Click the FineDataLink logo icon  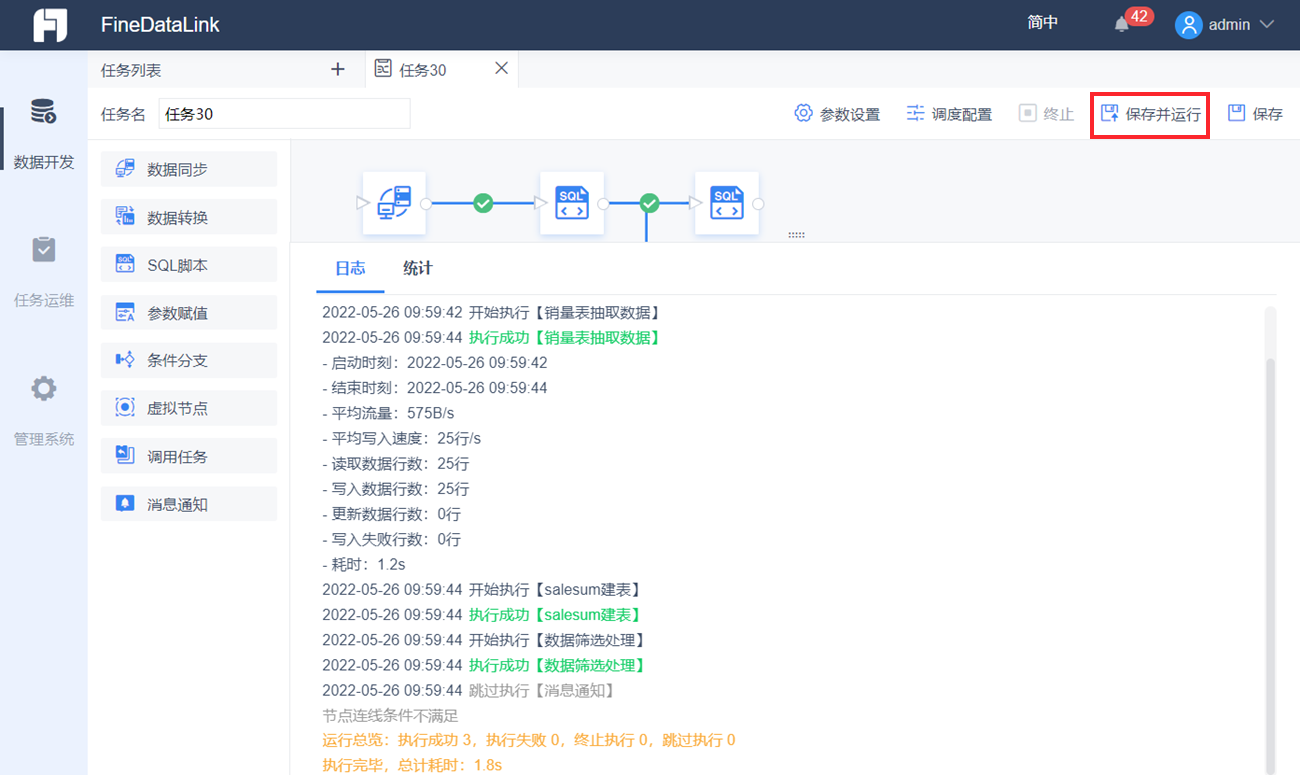point(49,25)
